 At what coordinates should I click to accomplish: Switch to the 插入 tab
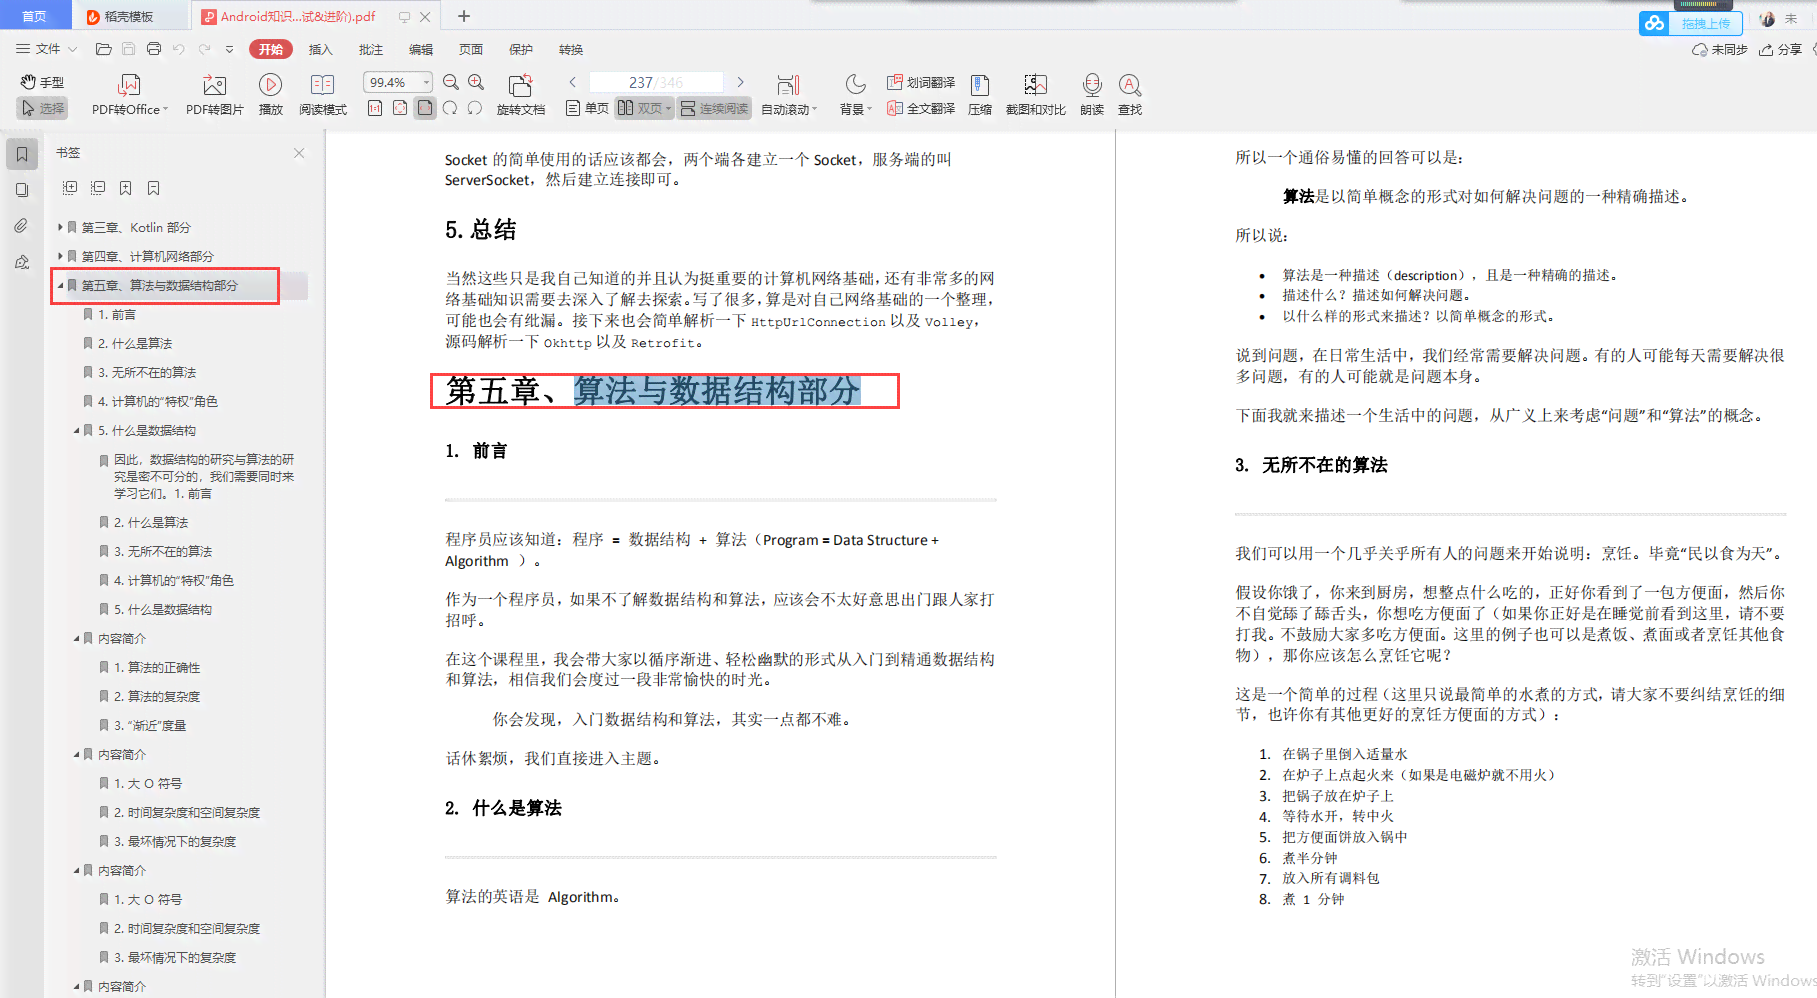coord(320,49)
